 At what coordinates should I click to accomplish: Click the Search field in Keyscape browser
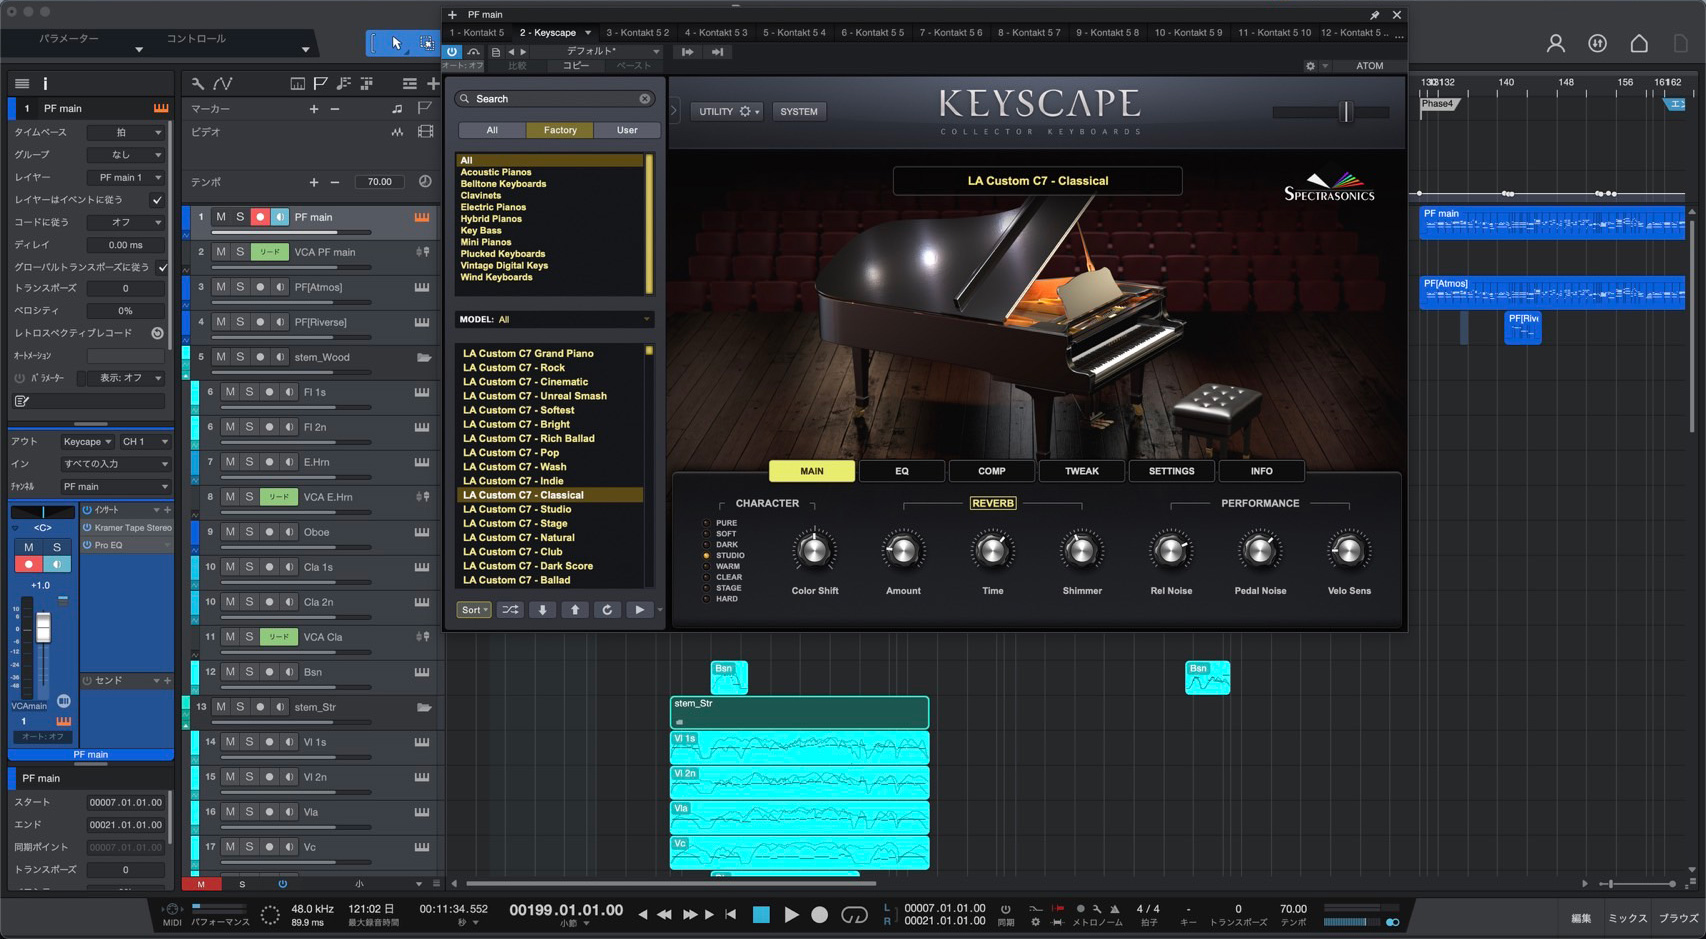click(555, 99)
